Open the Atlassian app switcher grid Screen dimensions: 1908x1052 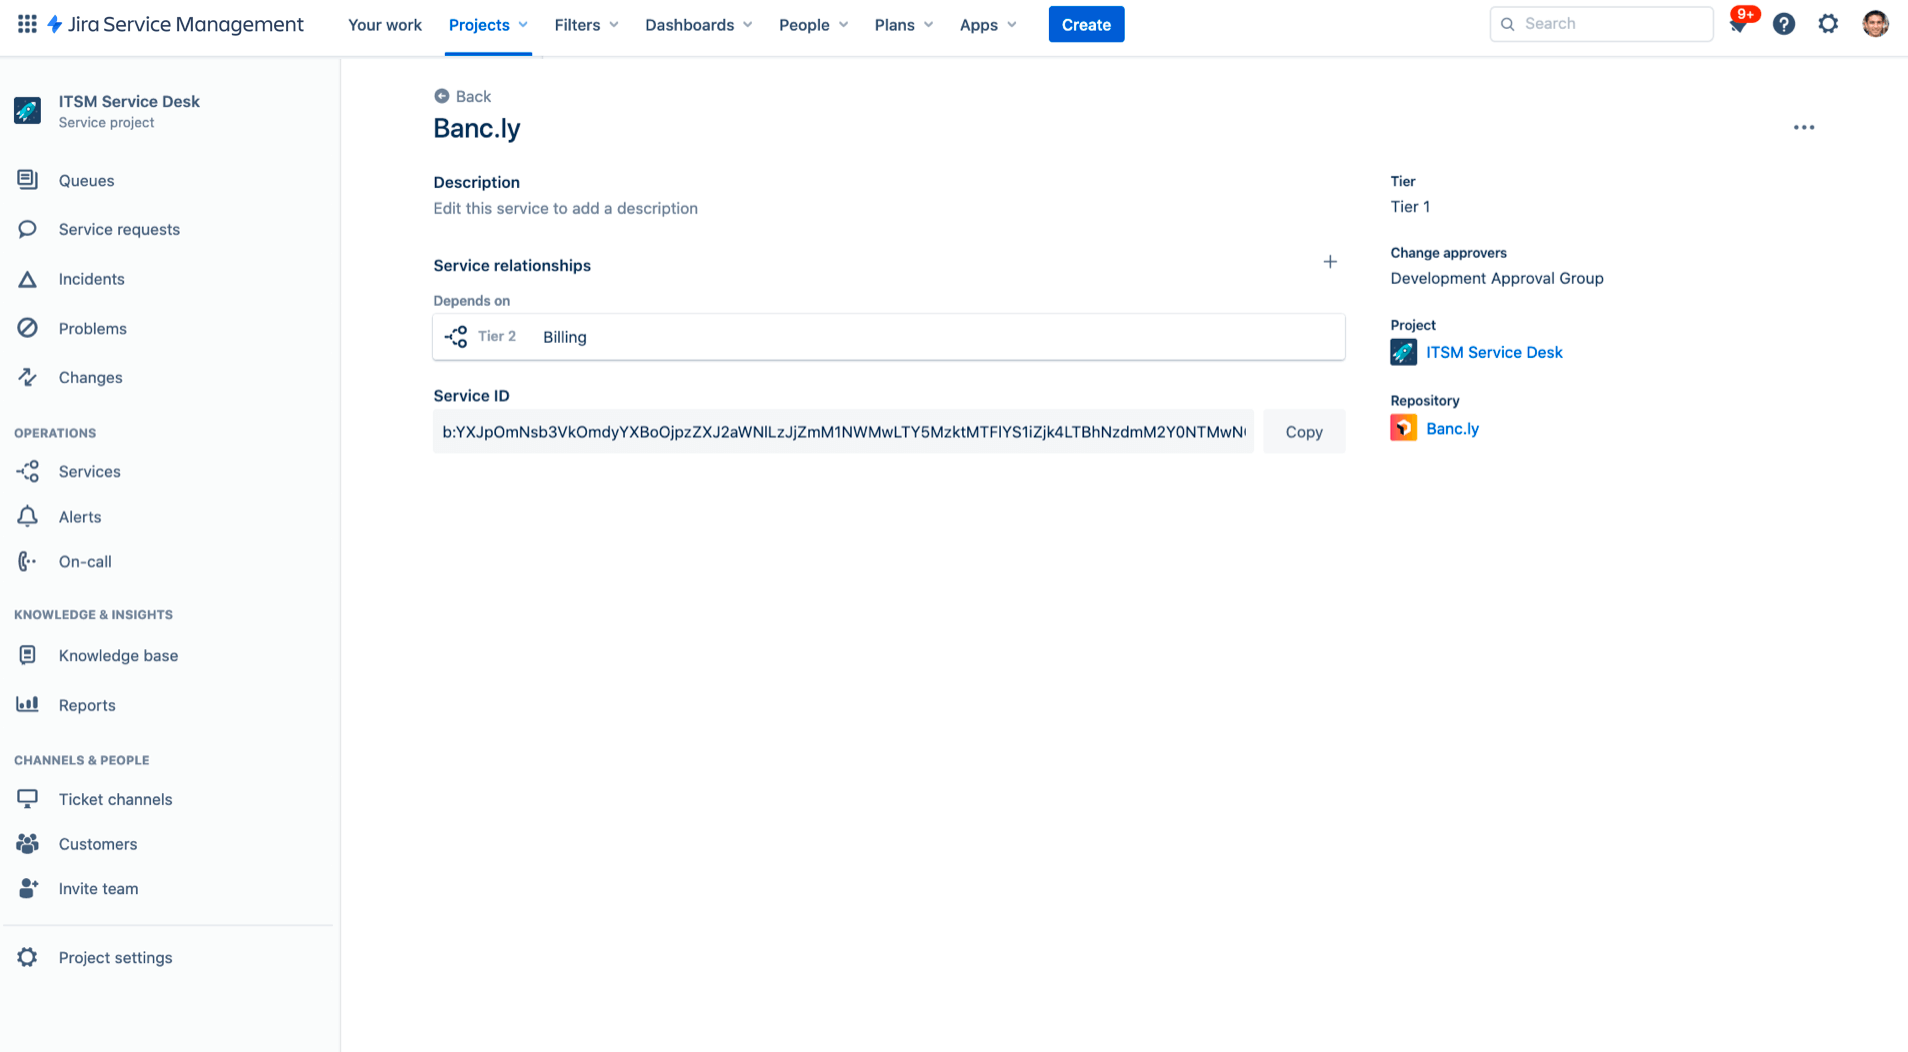27,24
